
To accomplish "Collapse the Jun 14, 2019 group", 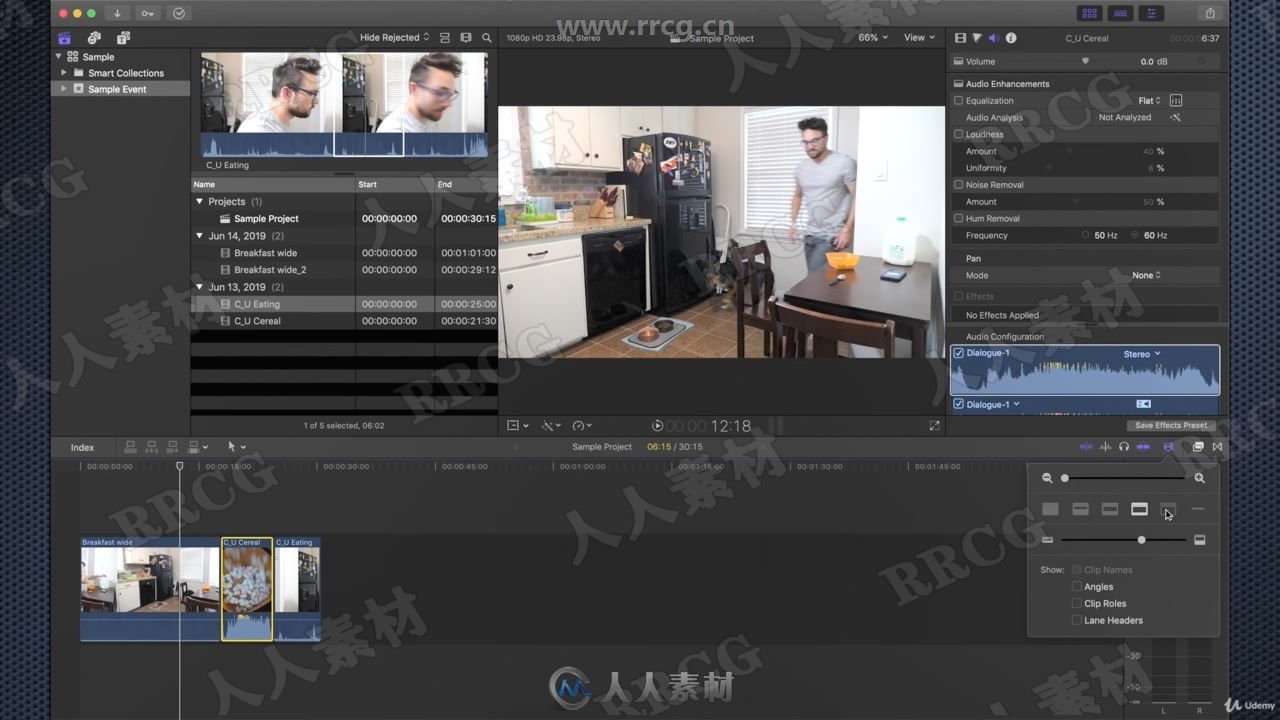I will click(x=200, y=236).
